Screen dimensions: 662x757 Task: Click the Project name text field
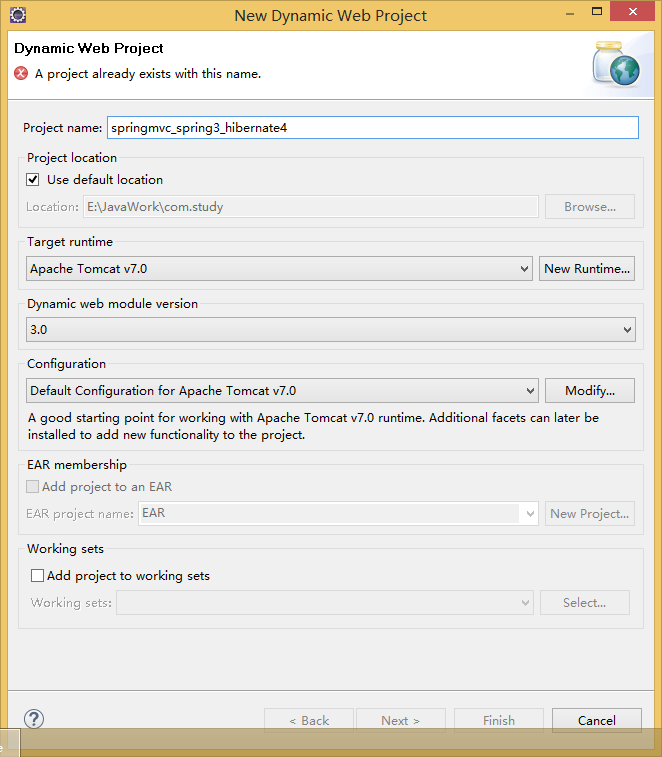[x=372, y=128]
